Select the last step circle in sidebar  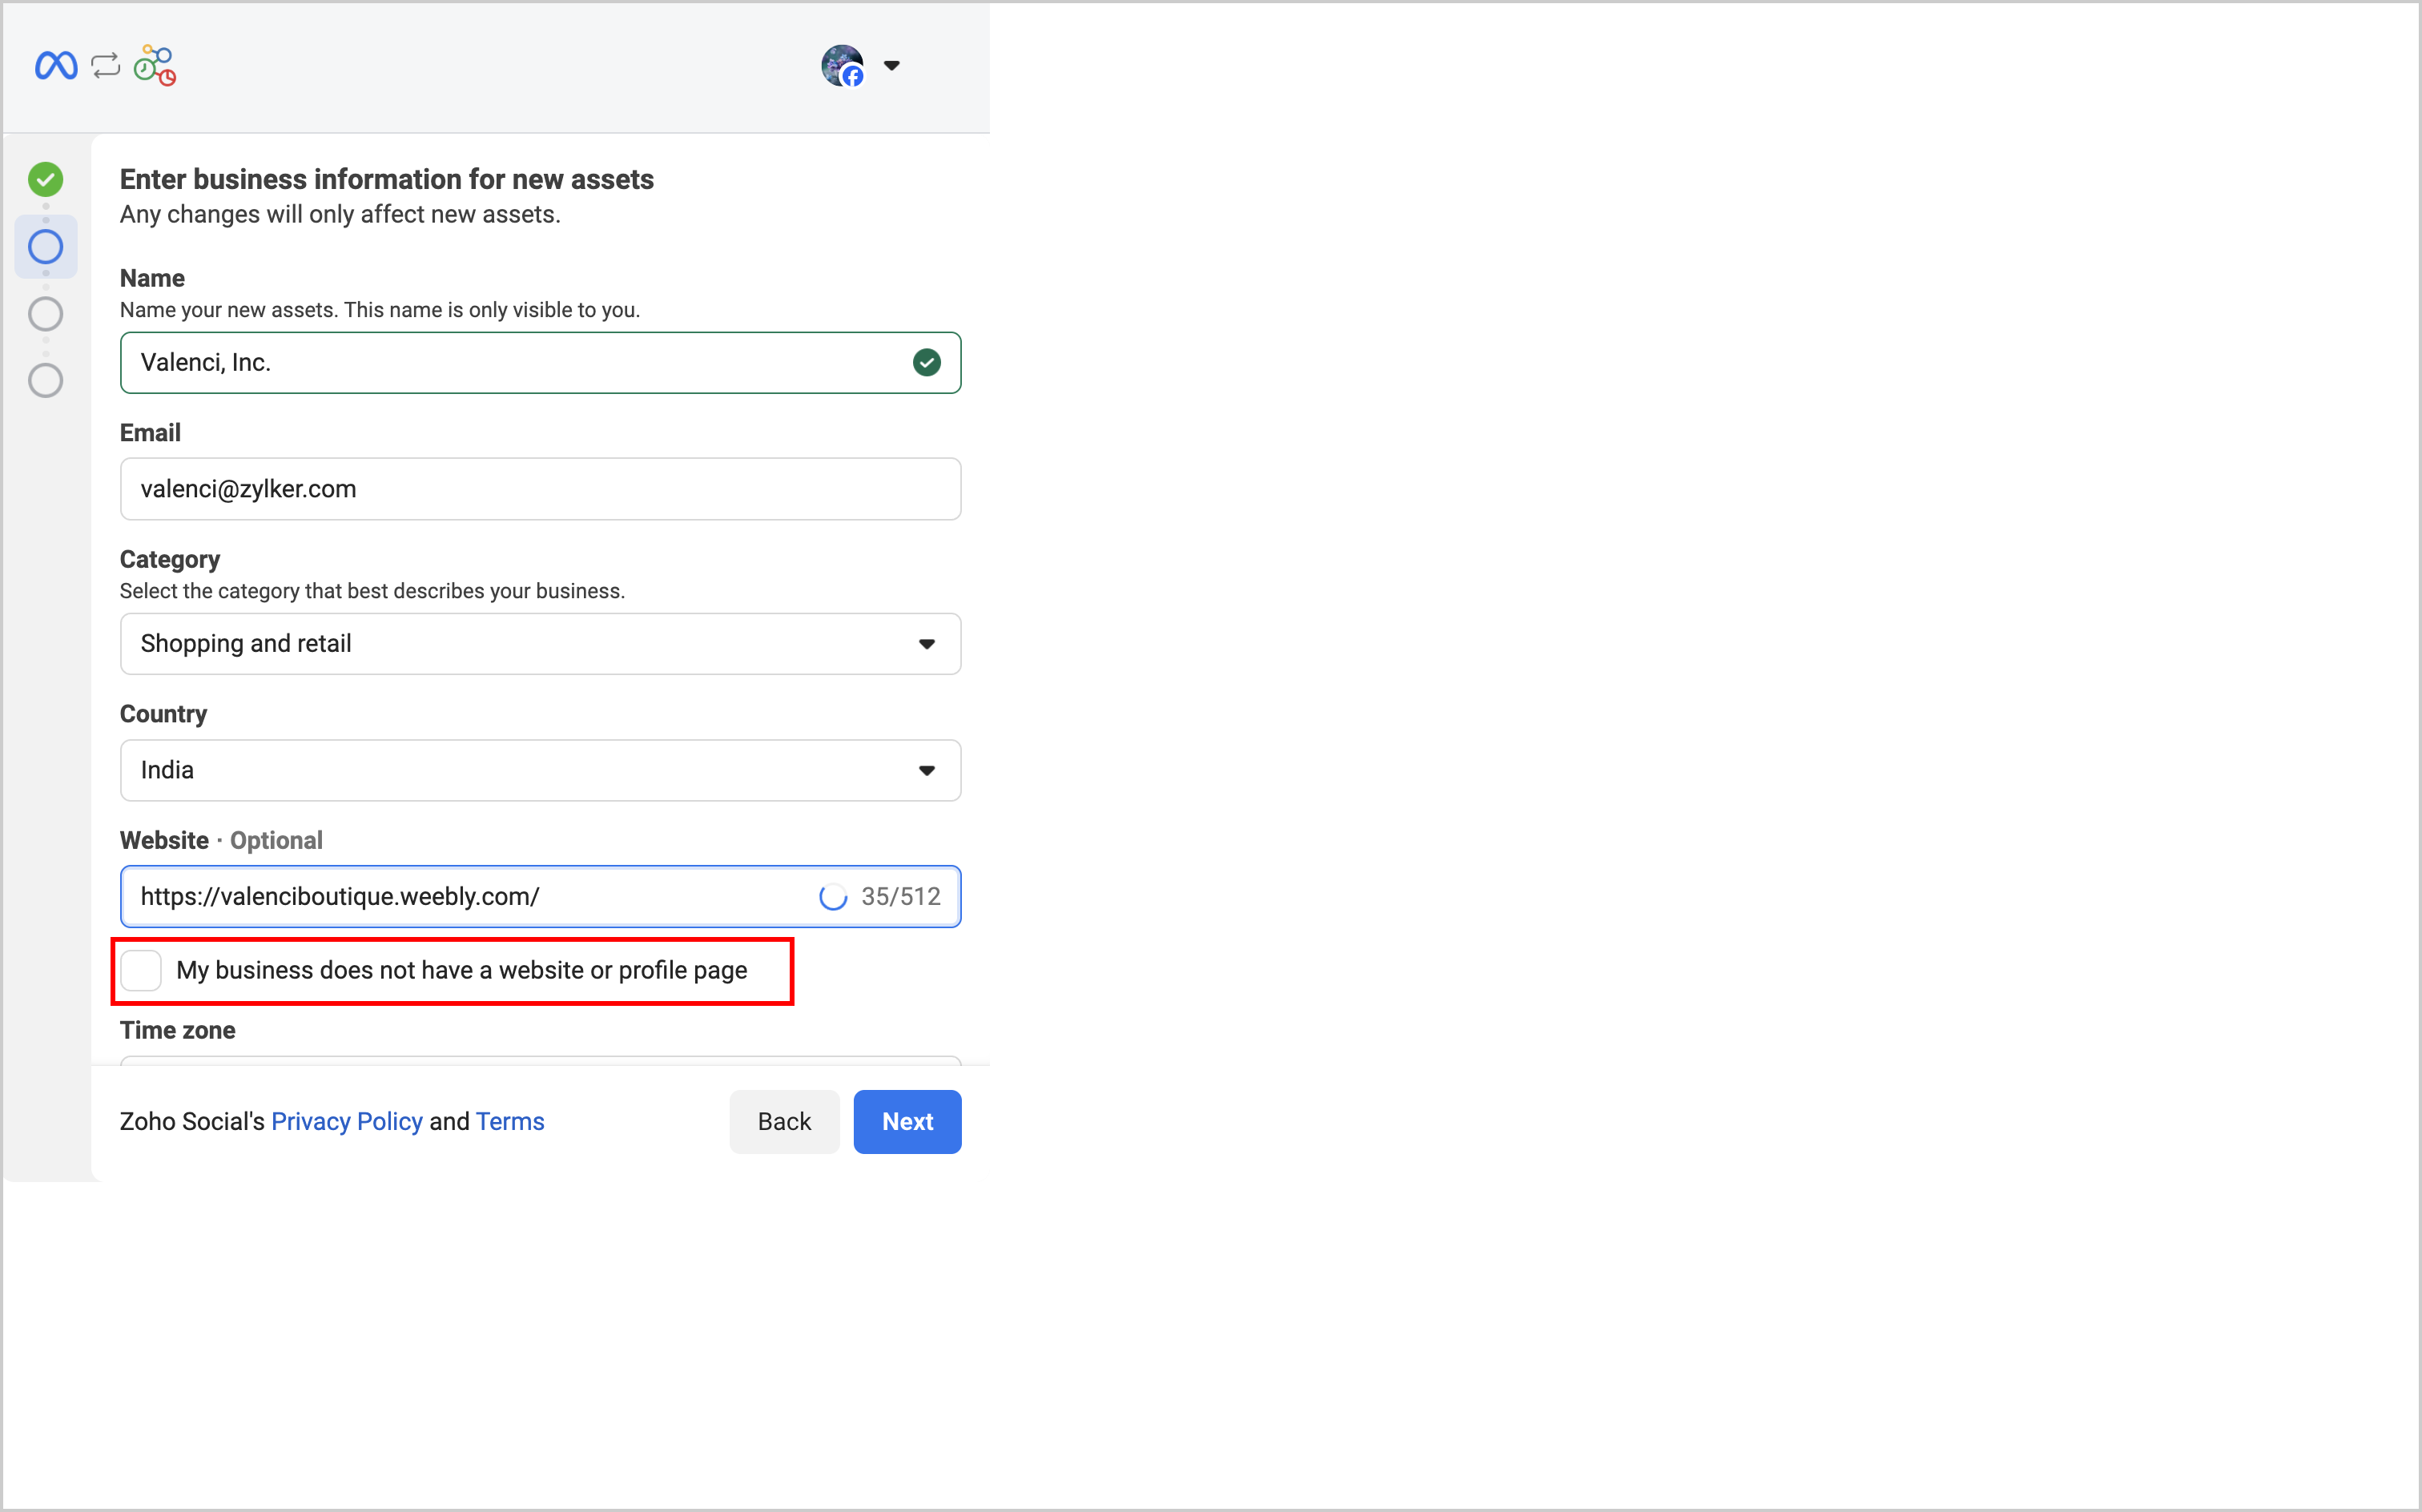pos(46,381)
